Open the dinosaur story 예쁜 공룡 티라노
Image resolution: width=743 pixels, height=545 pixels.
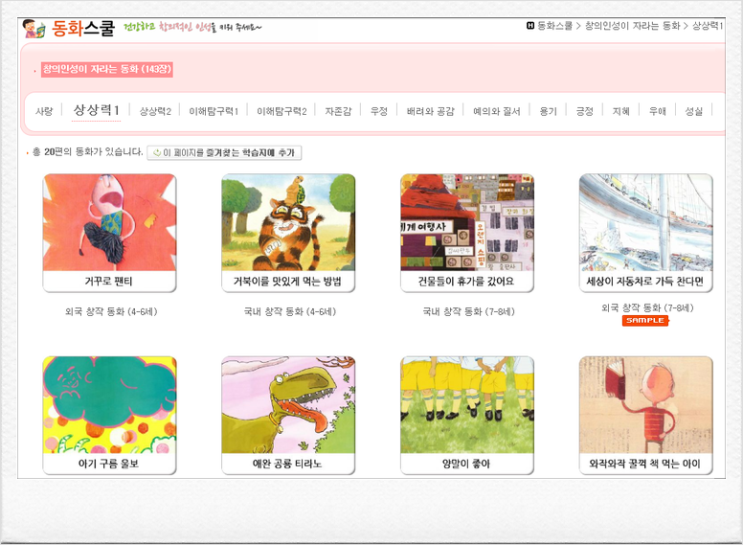pos(288,405)
